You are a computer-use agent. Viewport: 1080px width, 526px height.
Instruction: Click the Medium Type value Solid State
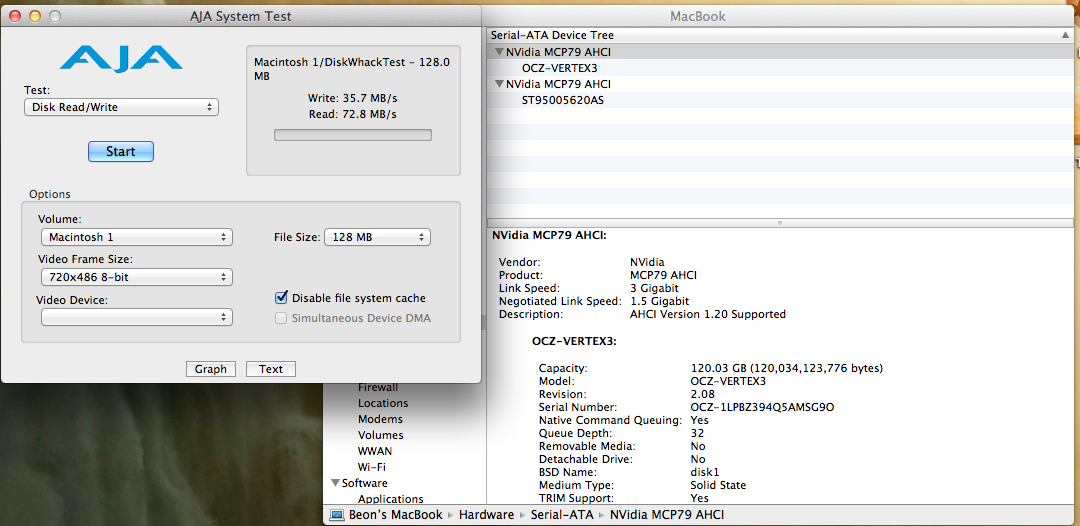(720, 485)
